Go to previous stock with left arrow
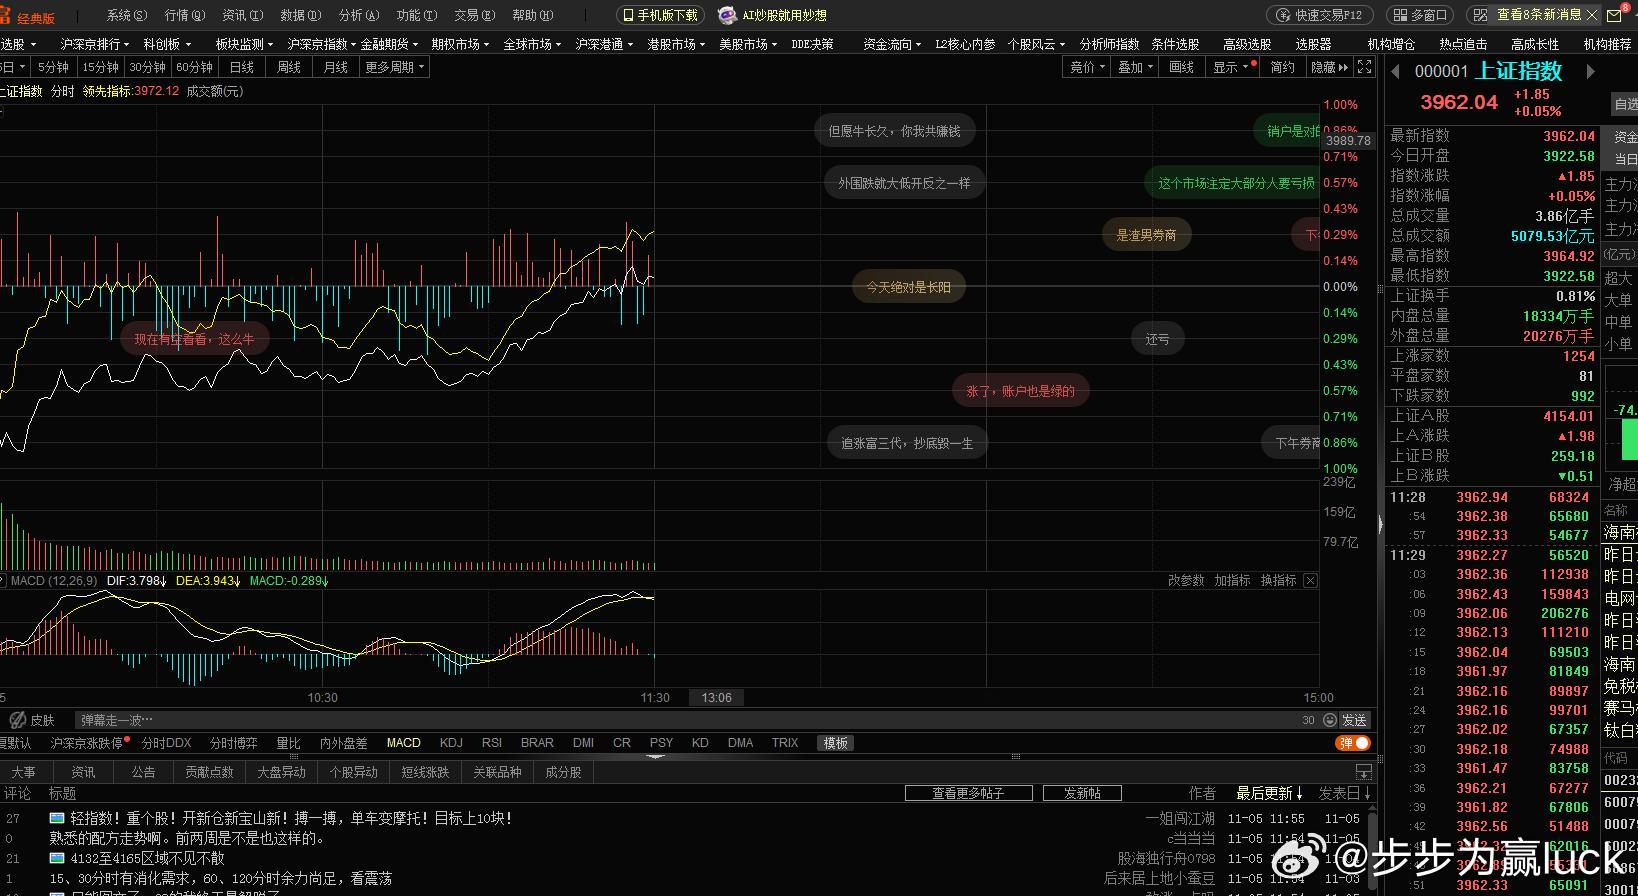 coord(1396,71)
